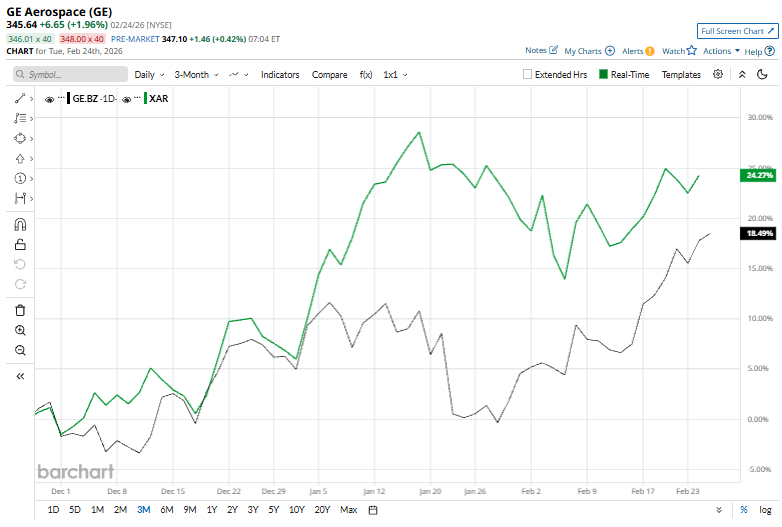Open Help question mark
This screenshot has width=782, height=527.
click(x=770, y=51)
